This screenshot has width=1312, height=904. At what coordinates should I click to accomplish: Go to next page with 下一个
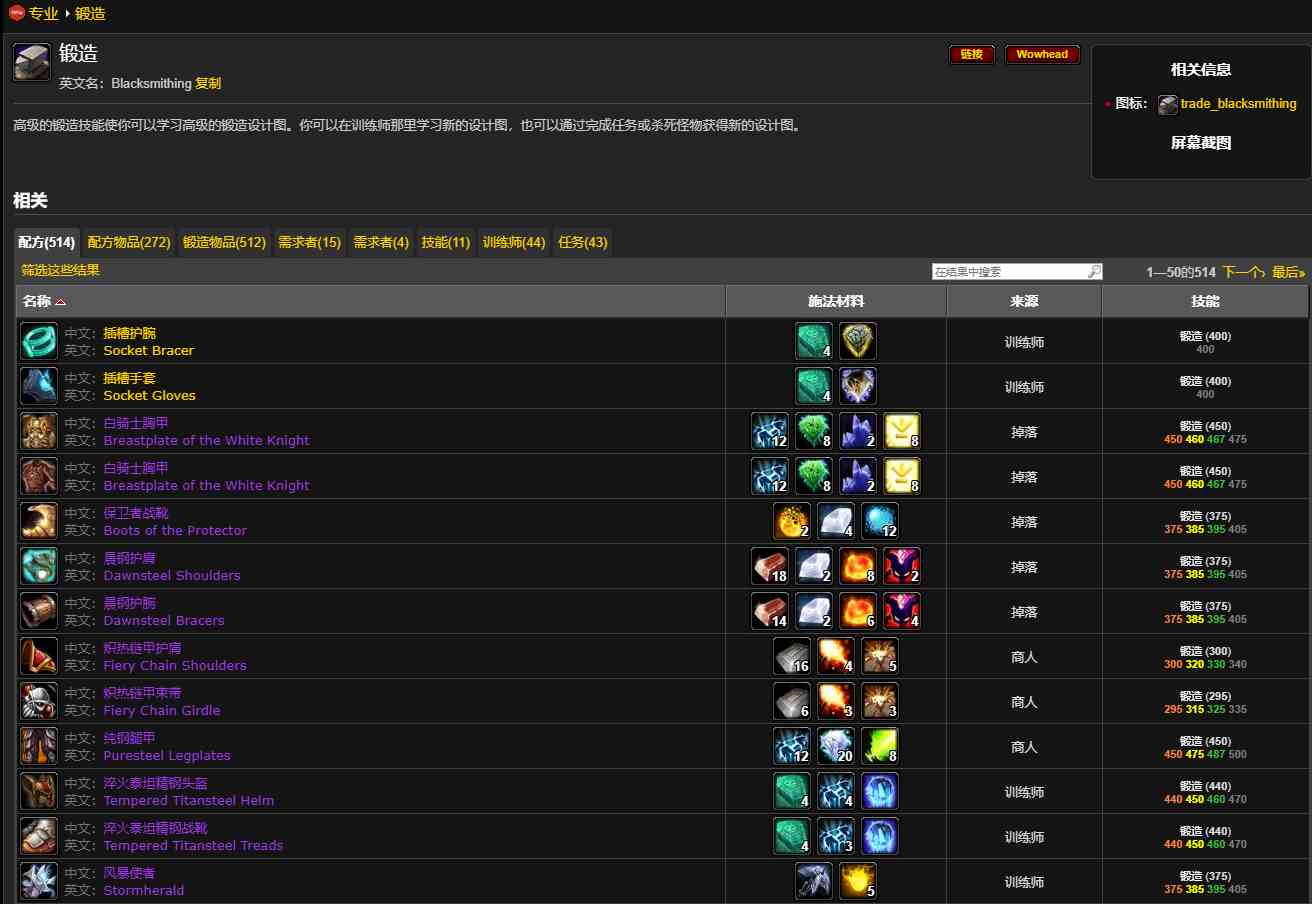pos(1242,272)
